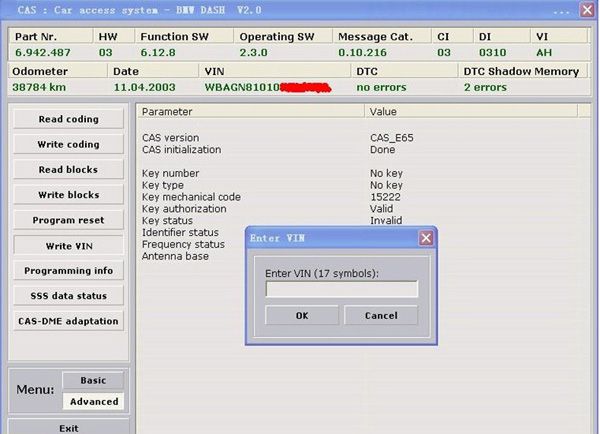Select the Antenna base row
This screenshot has width=600, height=434.
(175, 256)
